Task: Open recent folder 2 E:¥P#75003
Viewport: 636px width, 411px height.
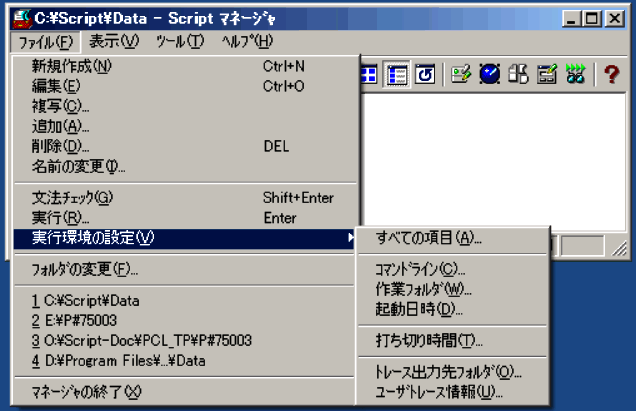Action: click(185, 321)
